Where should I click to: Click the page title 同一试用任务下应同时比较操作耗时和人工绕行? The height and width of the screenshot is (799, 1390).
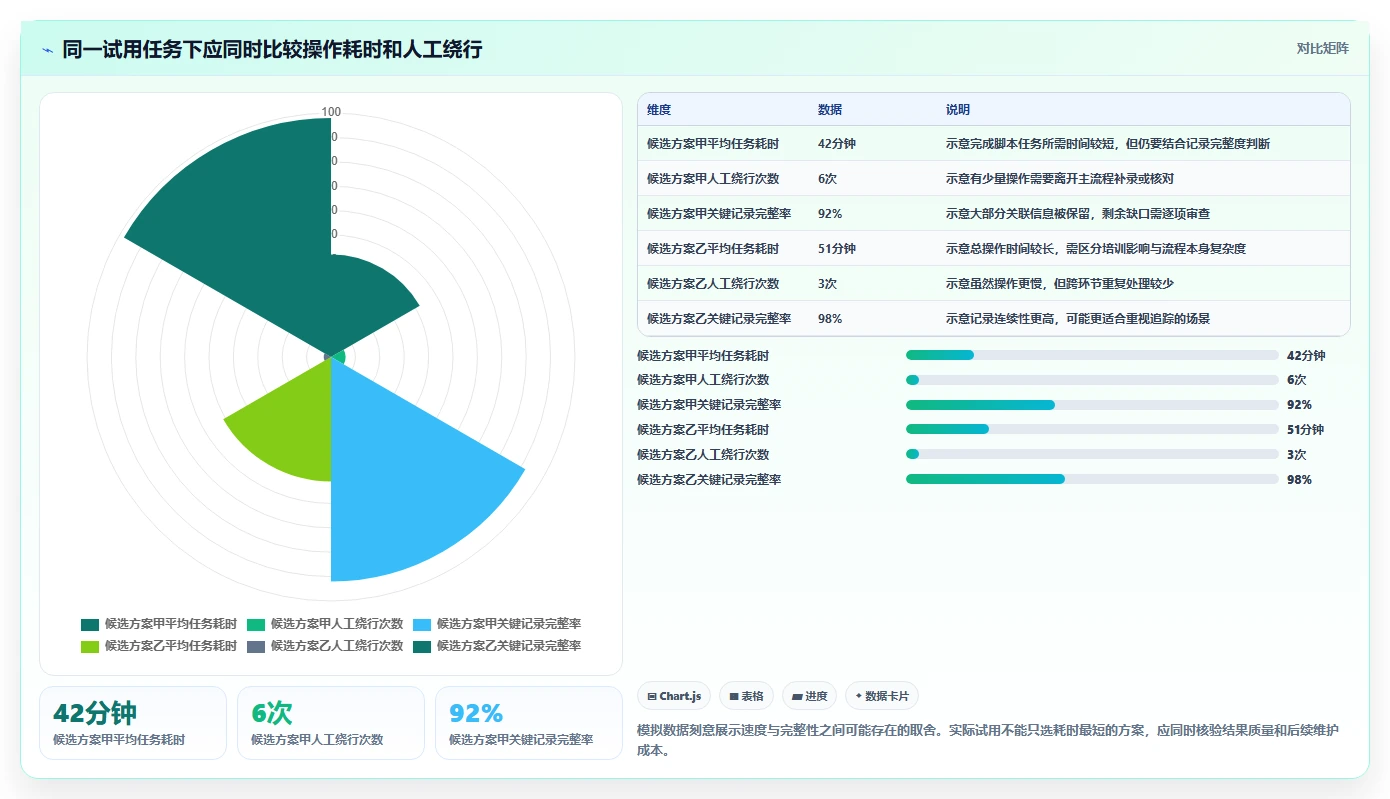click(x=272, y=49)
